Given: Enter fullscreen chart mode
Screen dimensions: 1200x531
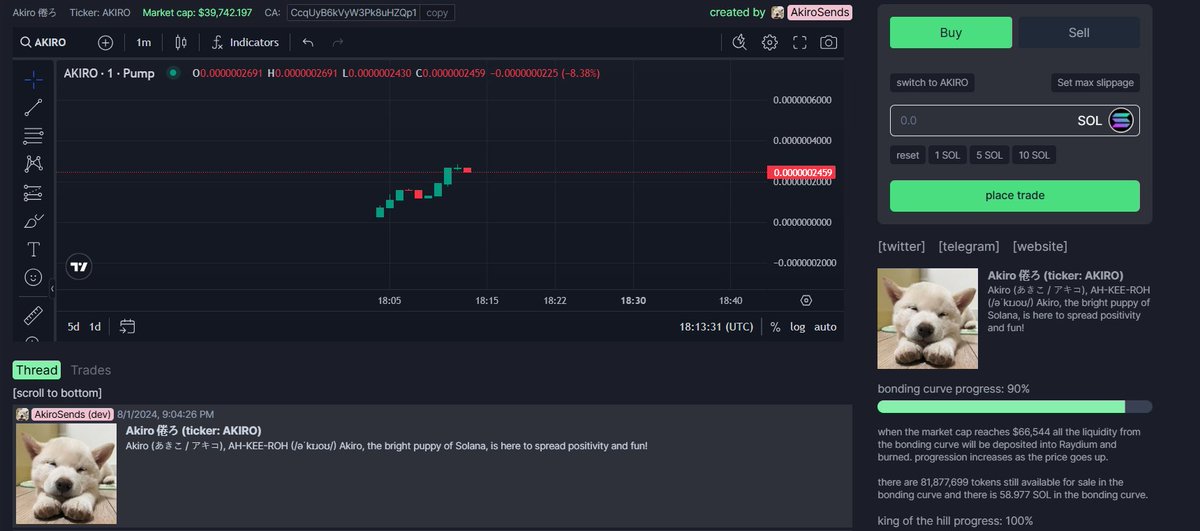Looking at the screenshot, I should pos(800,42).
